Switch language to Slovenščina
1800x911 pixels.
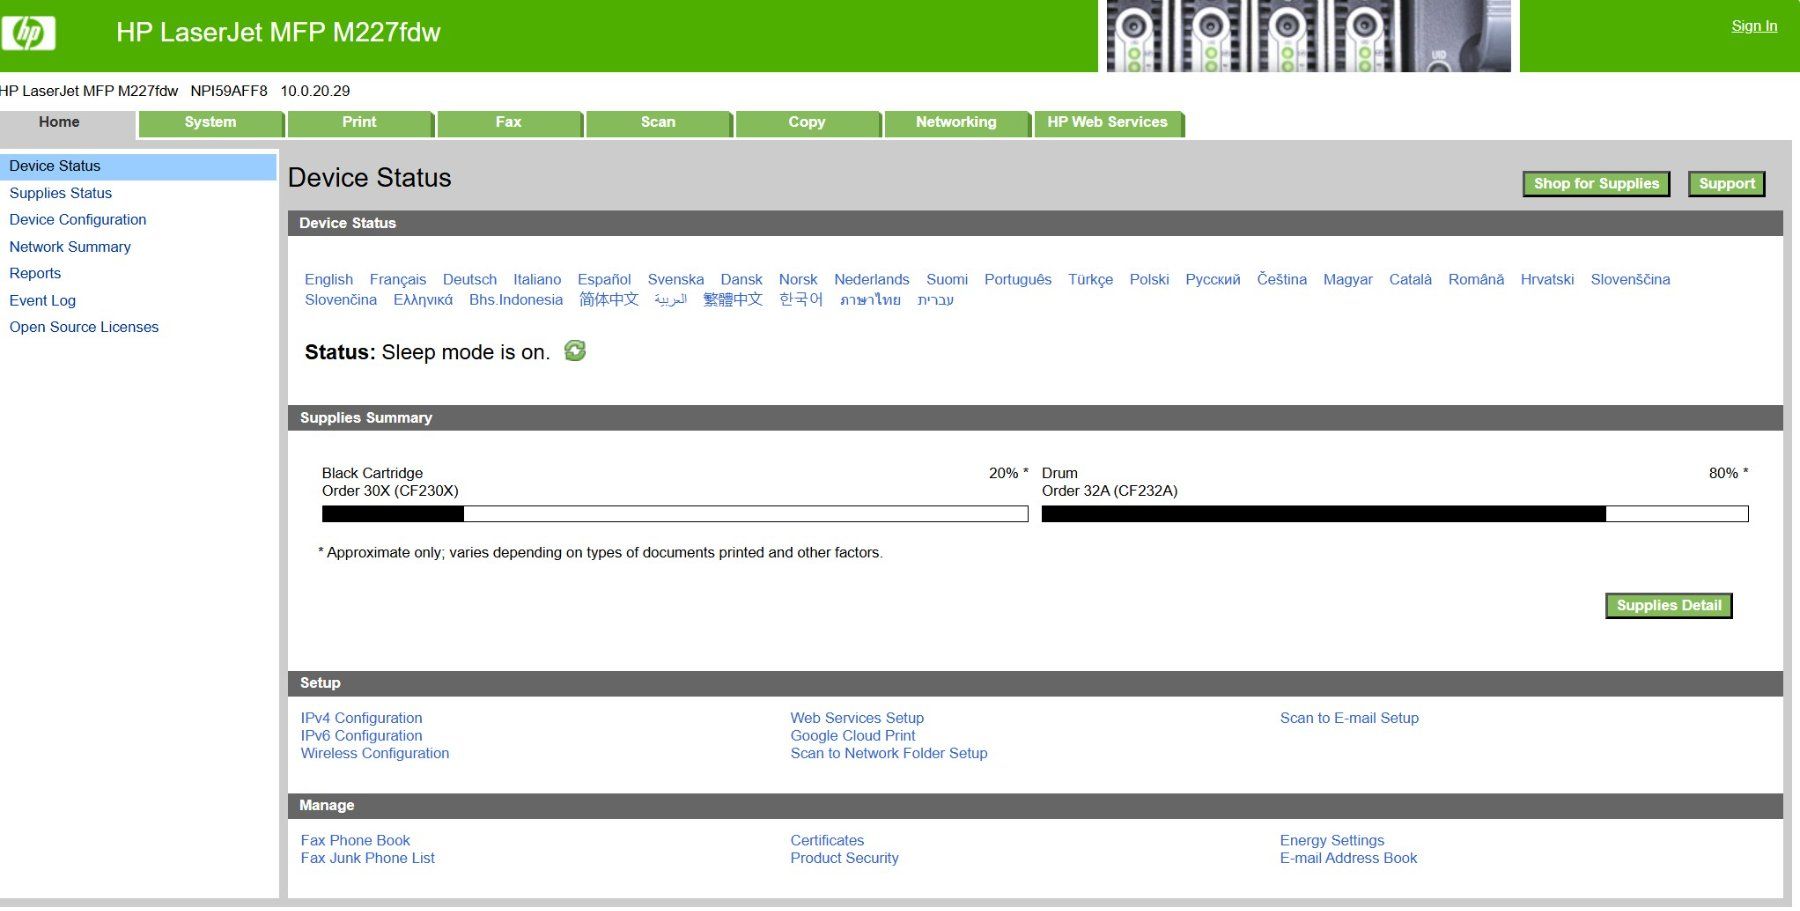(x=1630, y=280)
